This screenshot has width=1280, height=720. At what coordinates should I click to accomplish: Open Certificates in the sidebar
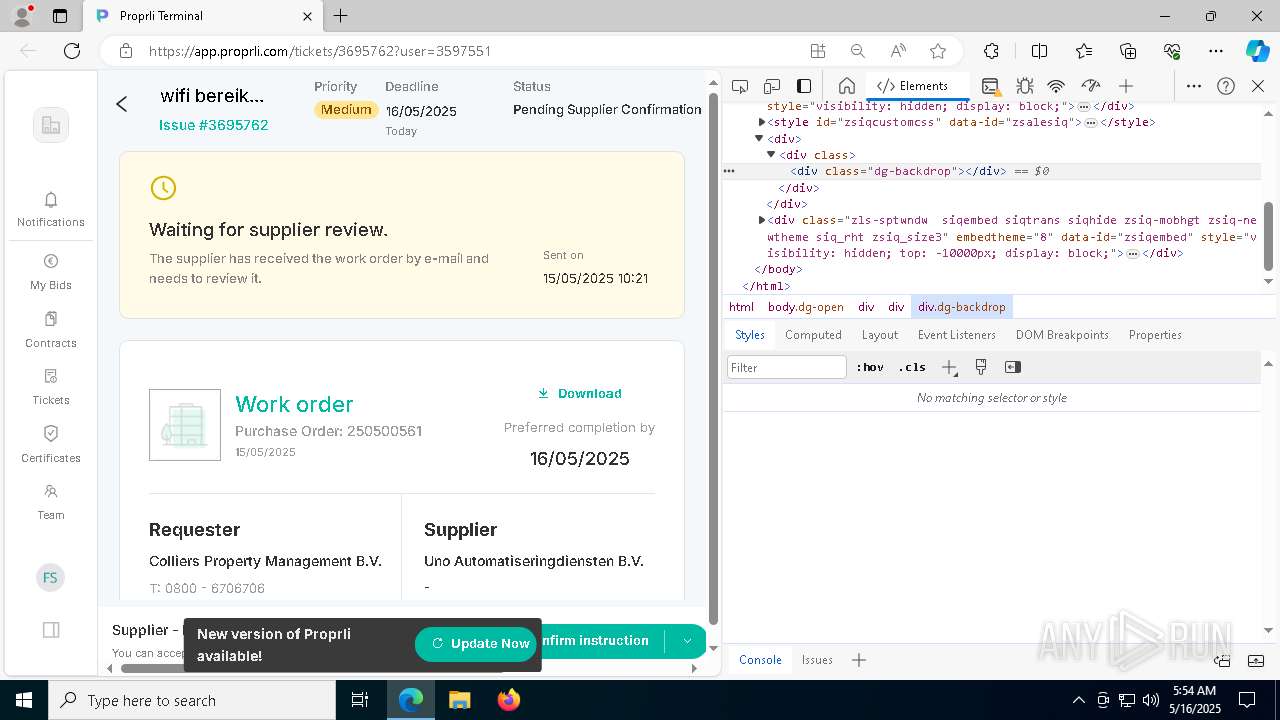point(51,445)
